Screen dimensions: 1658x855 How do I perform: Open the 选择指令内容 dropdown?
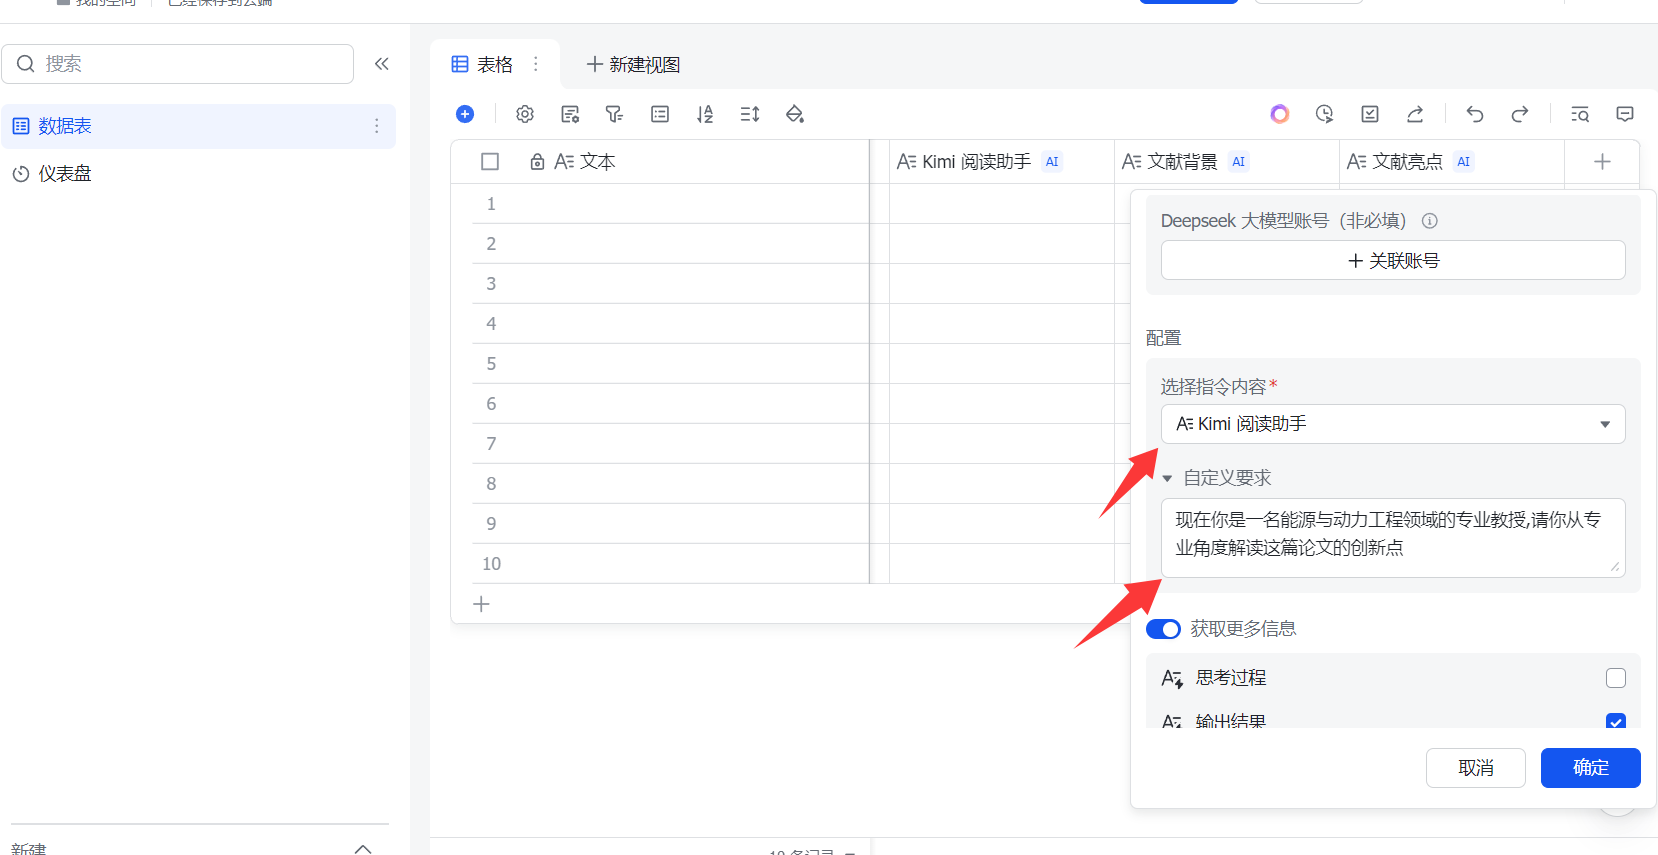pyautogui.click(x=1392, y=424)
